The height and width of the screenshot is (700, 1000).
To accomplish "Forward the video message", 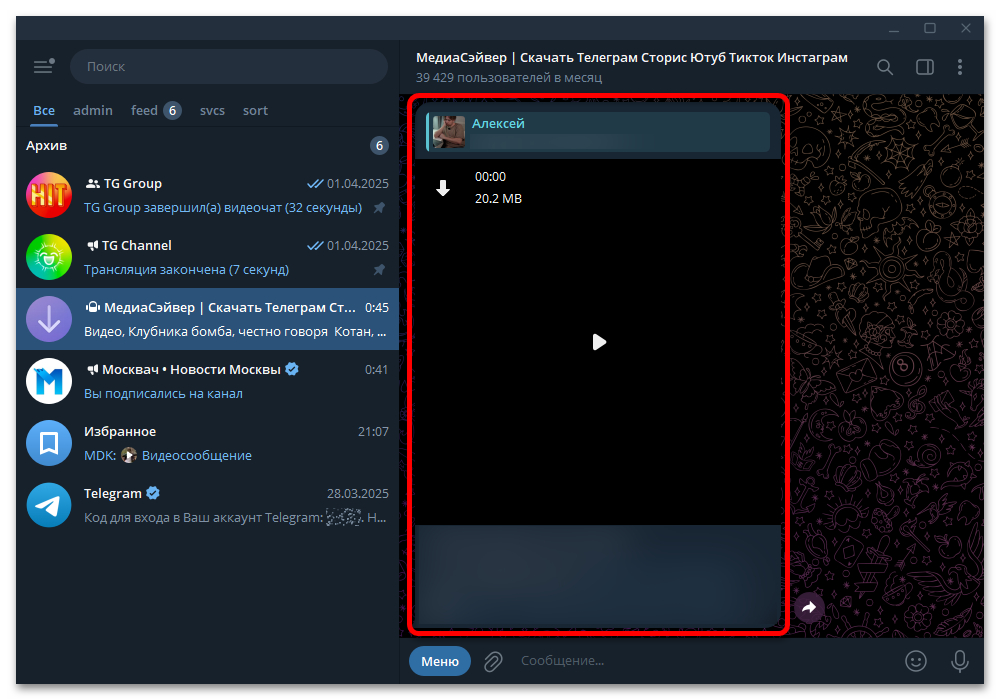I will pos(809,608).
